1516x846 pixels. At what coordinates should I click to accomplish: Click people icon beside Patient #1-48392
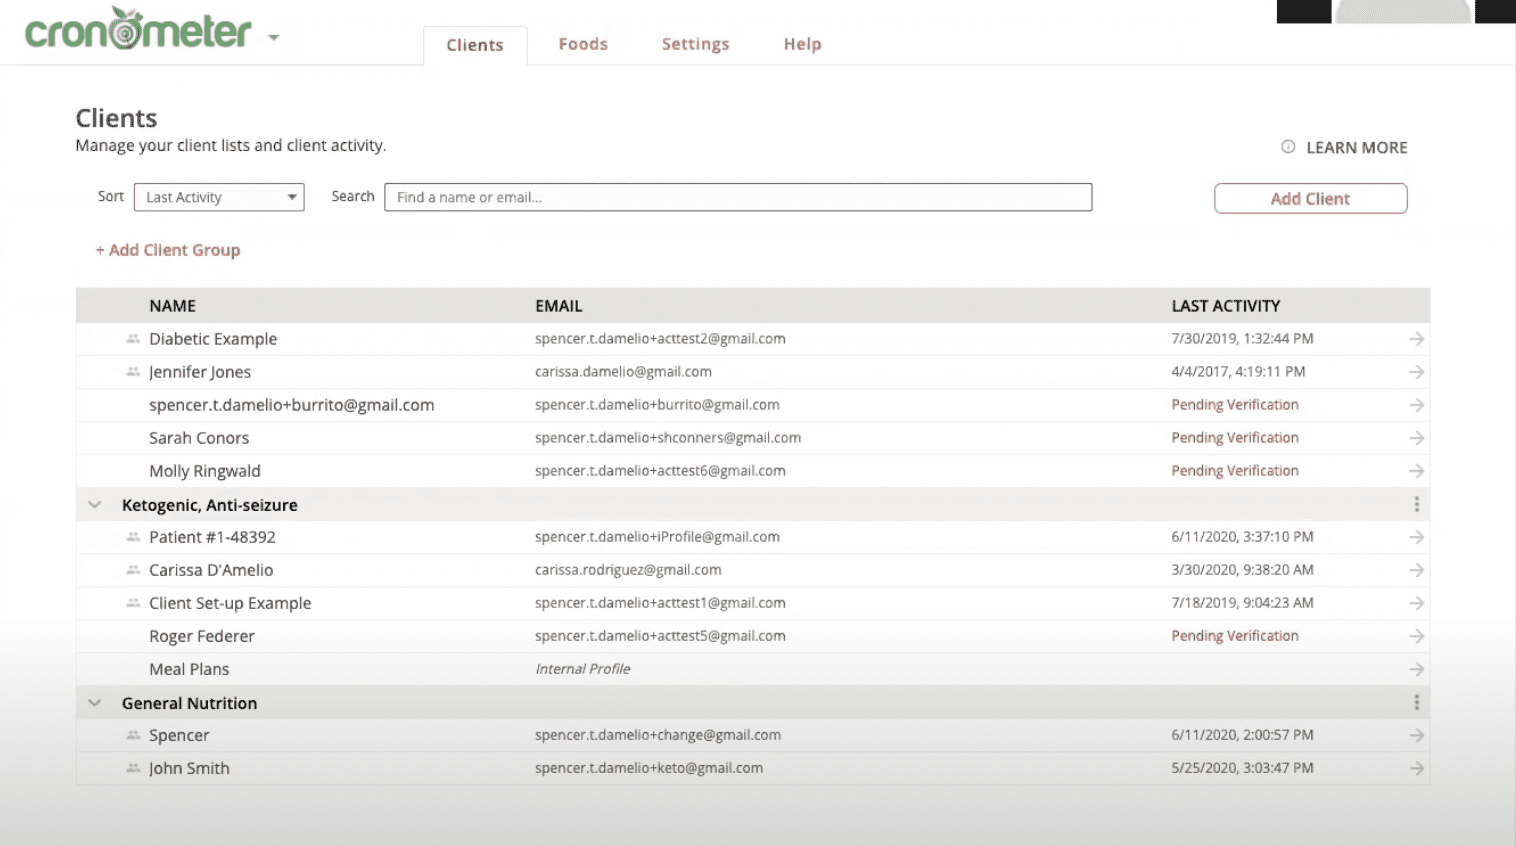point(133,537)
